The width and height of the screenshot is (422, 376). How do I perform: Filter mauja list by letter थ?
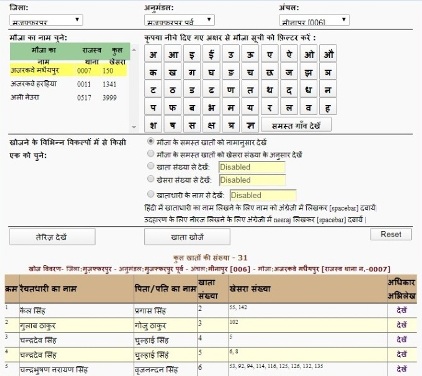(x=270, y=89)
